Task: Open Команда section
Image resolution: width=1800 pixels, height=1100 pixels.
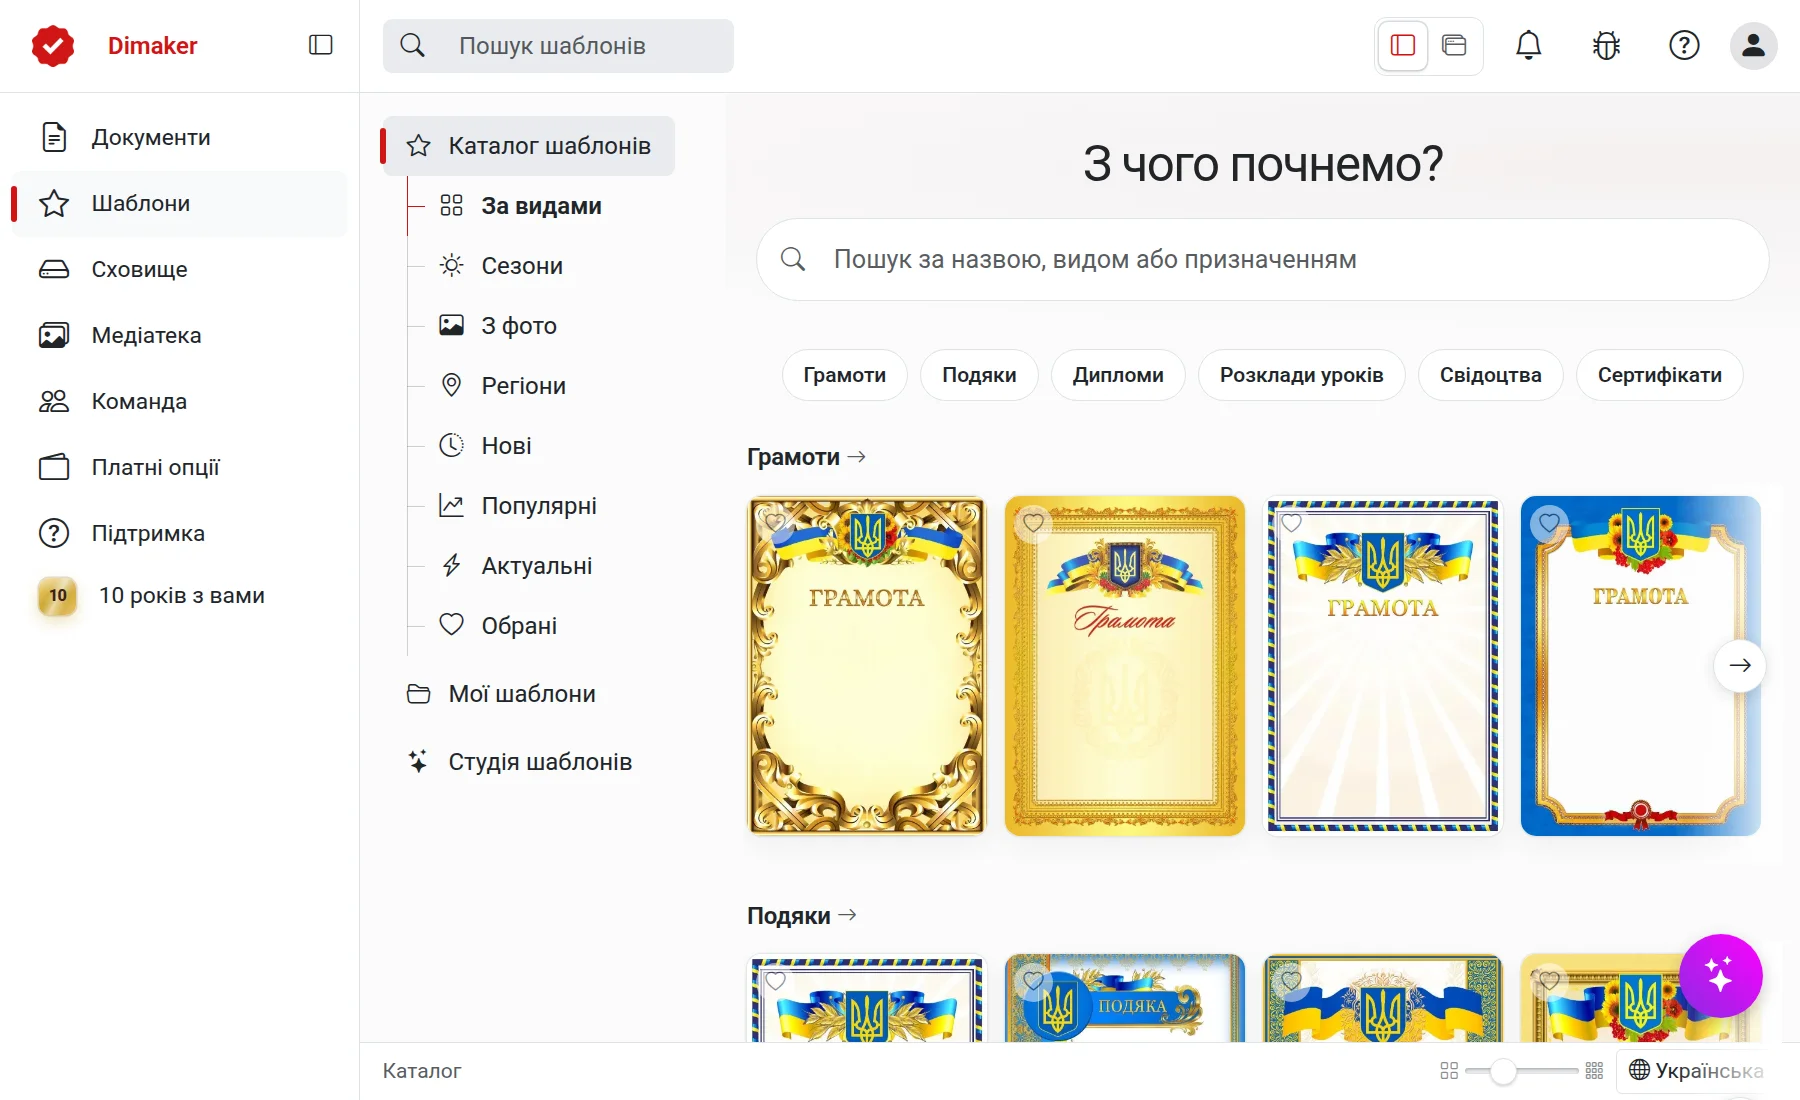Action: click(179, 401)
